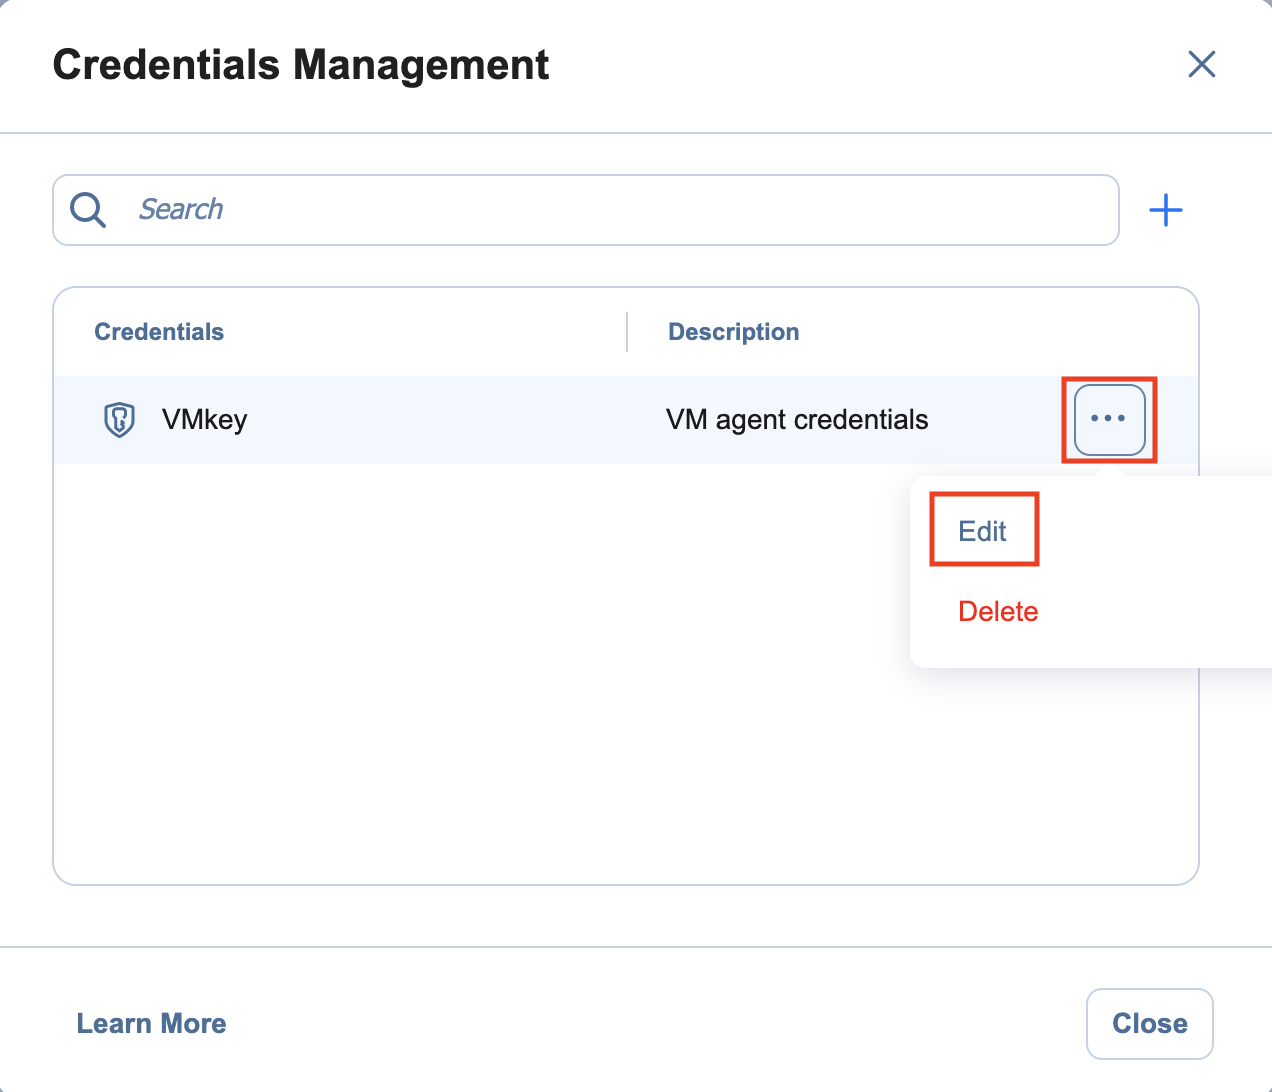Choose Delete to remove VMkey credentials
Image resolution: width=1272 pixels, height=1092 pixels.
997,611
